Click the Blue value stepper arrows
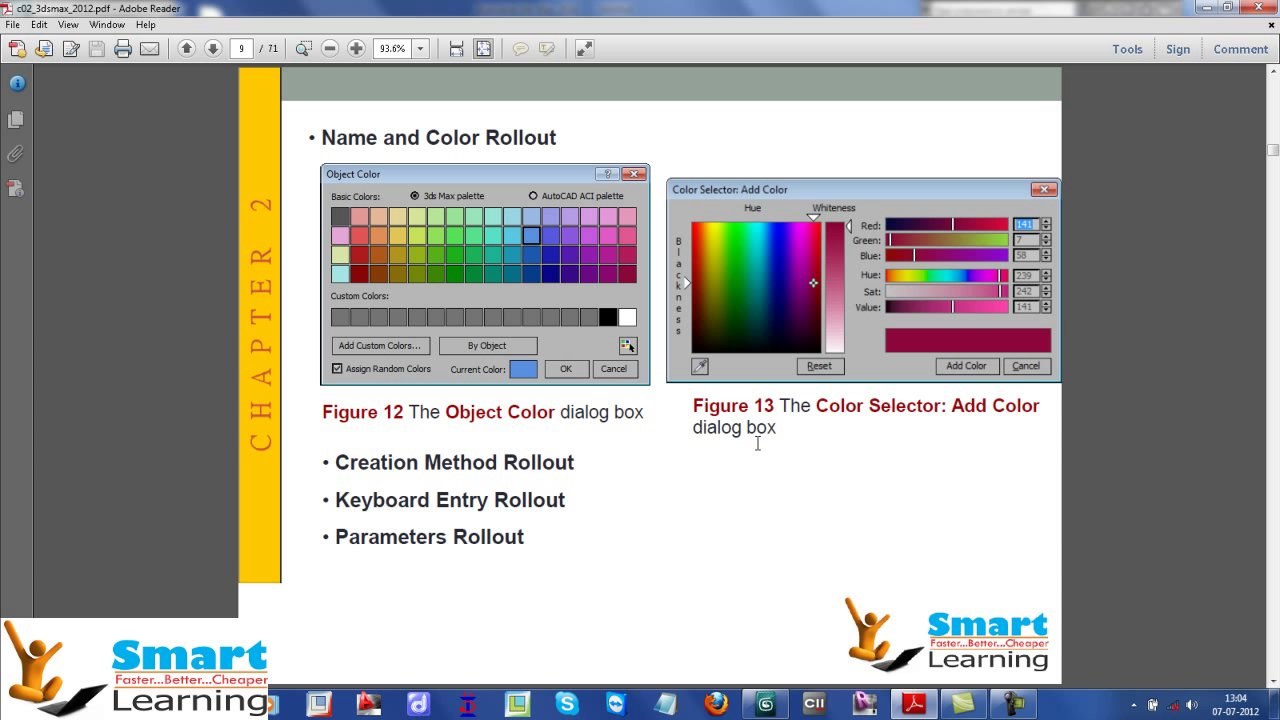 [x=1046, y=256]
